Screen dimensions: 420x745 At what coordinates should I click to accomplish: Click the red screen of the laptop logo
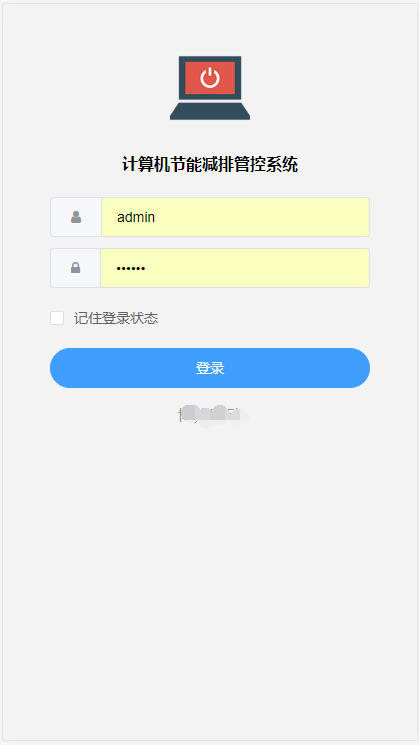tap(210, 78)
